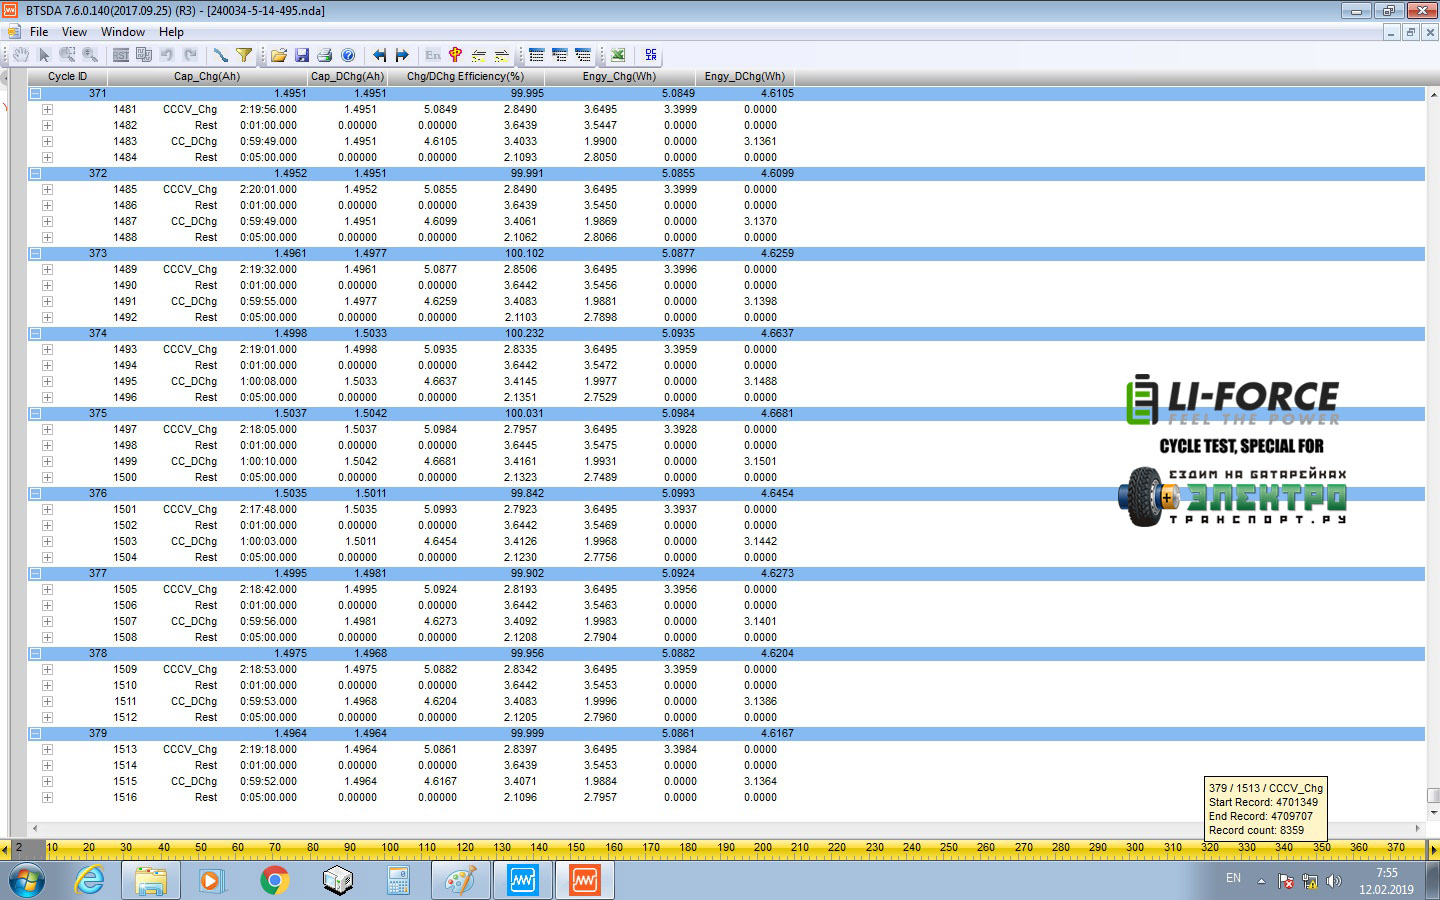Click cycle ruler left scroll arrow
The width and height of the screenshot is (1440, 900).
5,850
